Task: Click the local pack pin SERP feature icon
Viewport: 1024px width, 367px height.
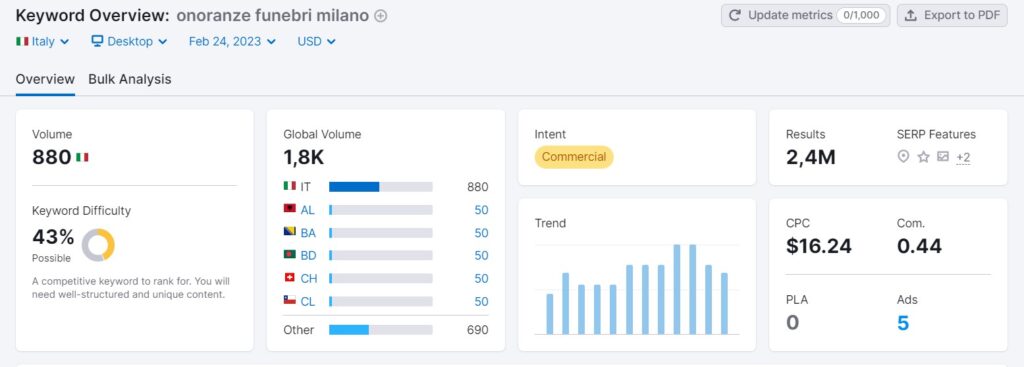Action: coord(903,157)
